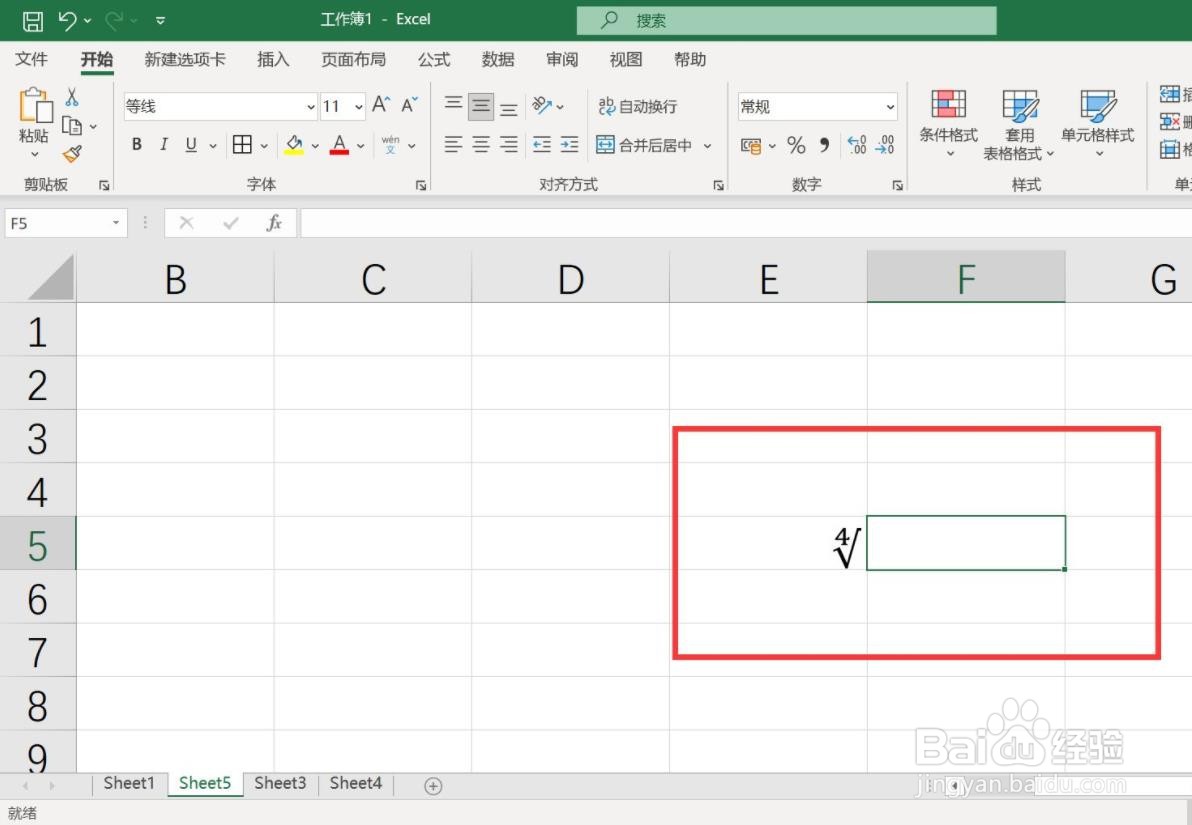Open Customize Quick Access Toolbar arrow

[x=160, y=21]
